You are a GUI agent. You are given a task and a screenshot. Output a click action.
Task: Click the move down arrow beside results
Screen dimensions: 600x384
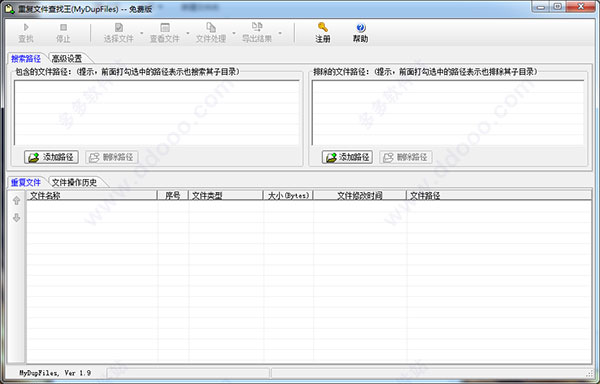coord(16,218)
